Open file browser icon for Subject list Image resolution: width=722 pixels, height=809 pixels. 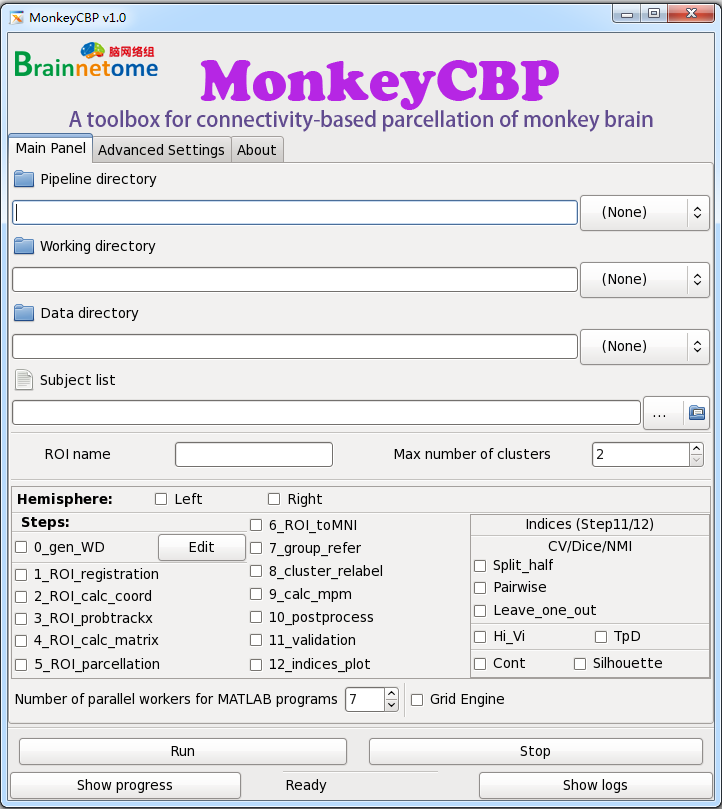click(696, 413)
